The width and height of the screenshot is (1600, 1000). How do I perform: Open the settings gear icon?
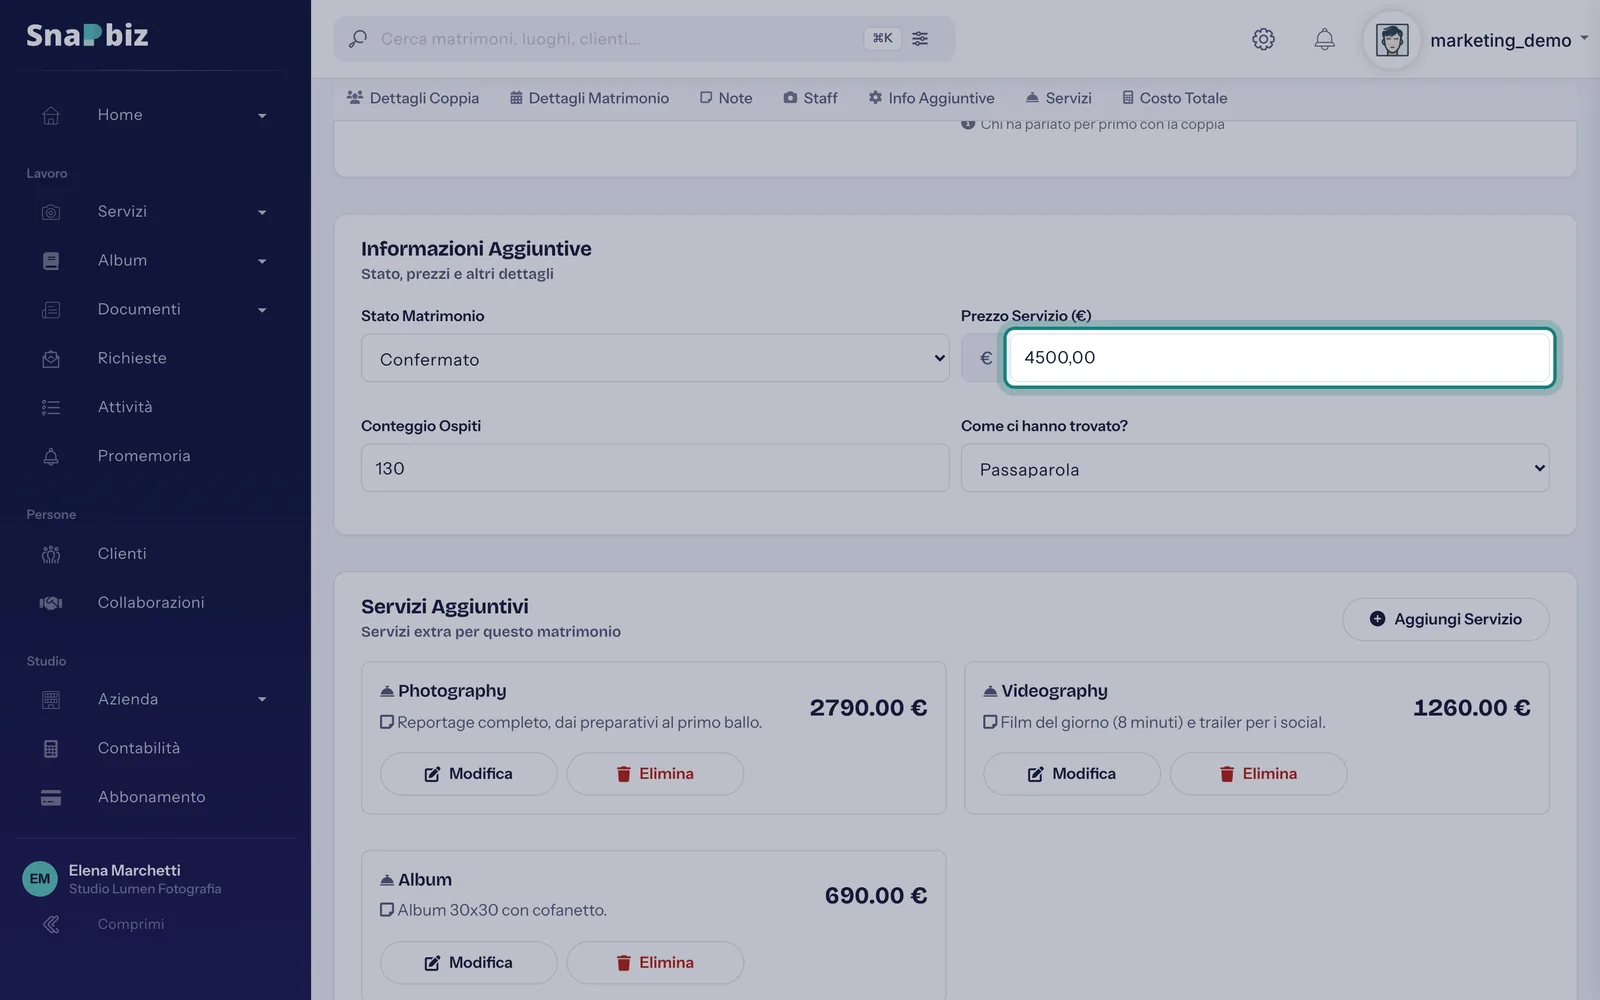1263,39
